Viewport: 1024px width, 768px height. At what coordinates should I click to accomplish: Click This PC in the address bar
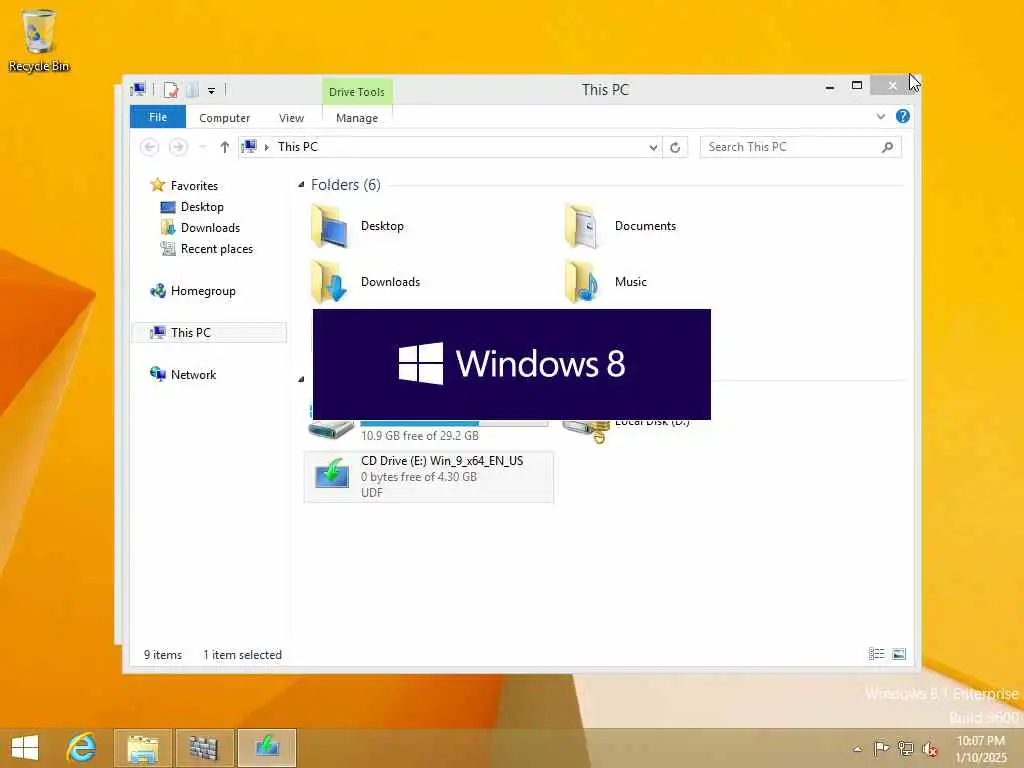(298, 147)
